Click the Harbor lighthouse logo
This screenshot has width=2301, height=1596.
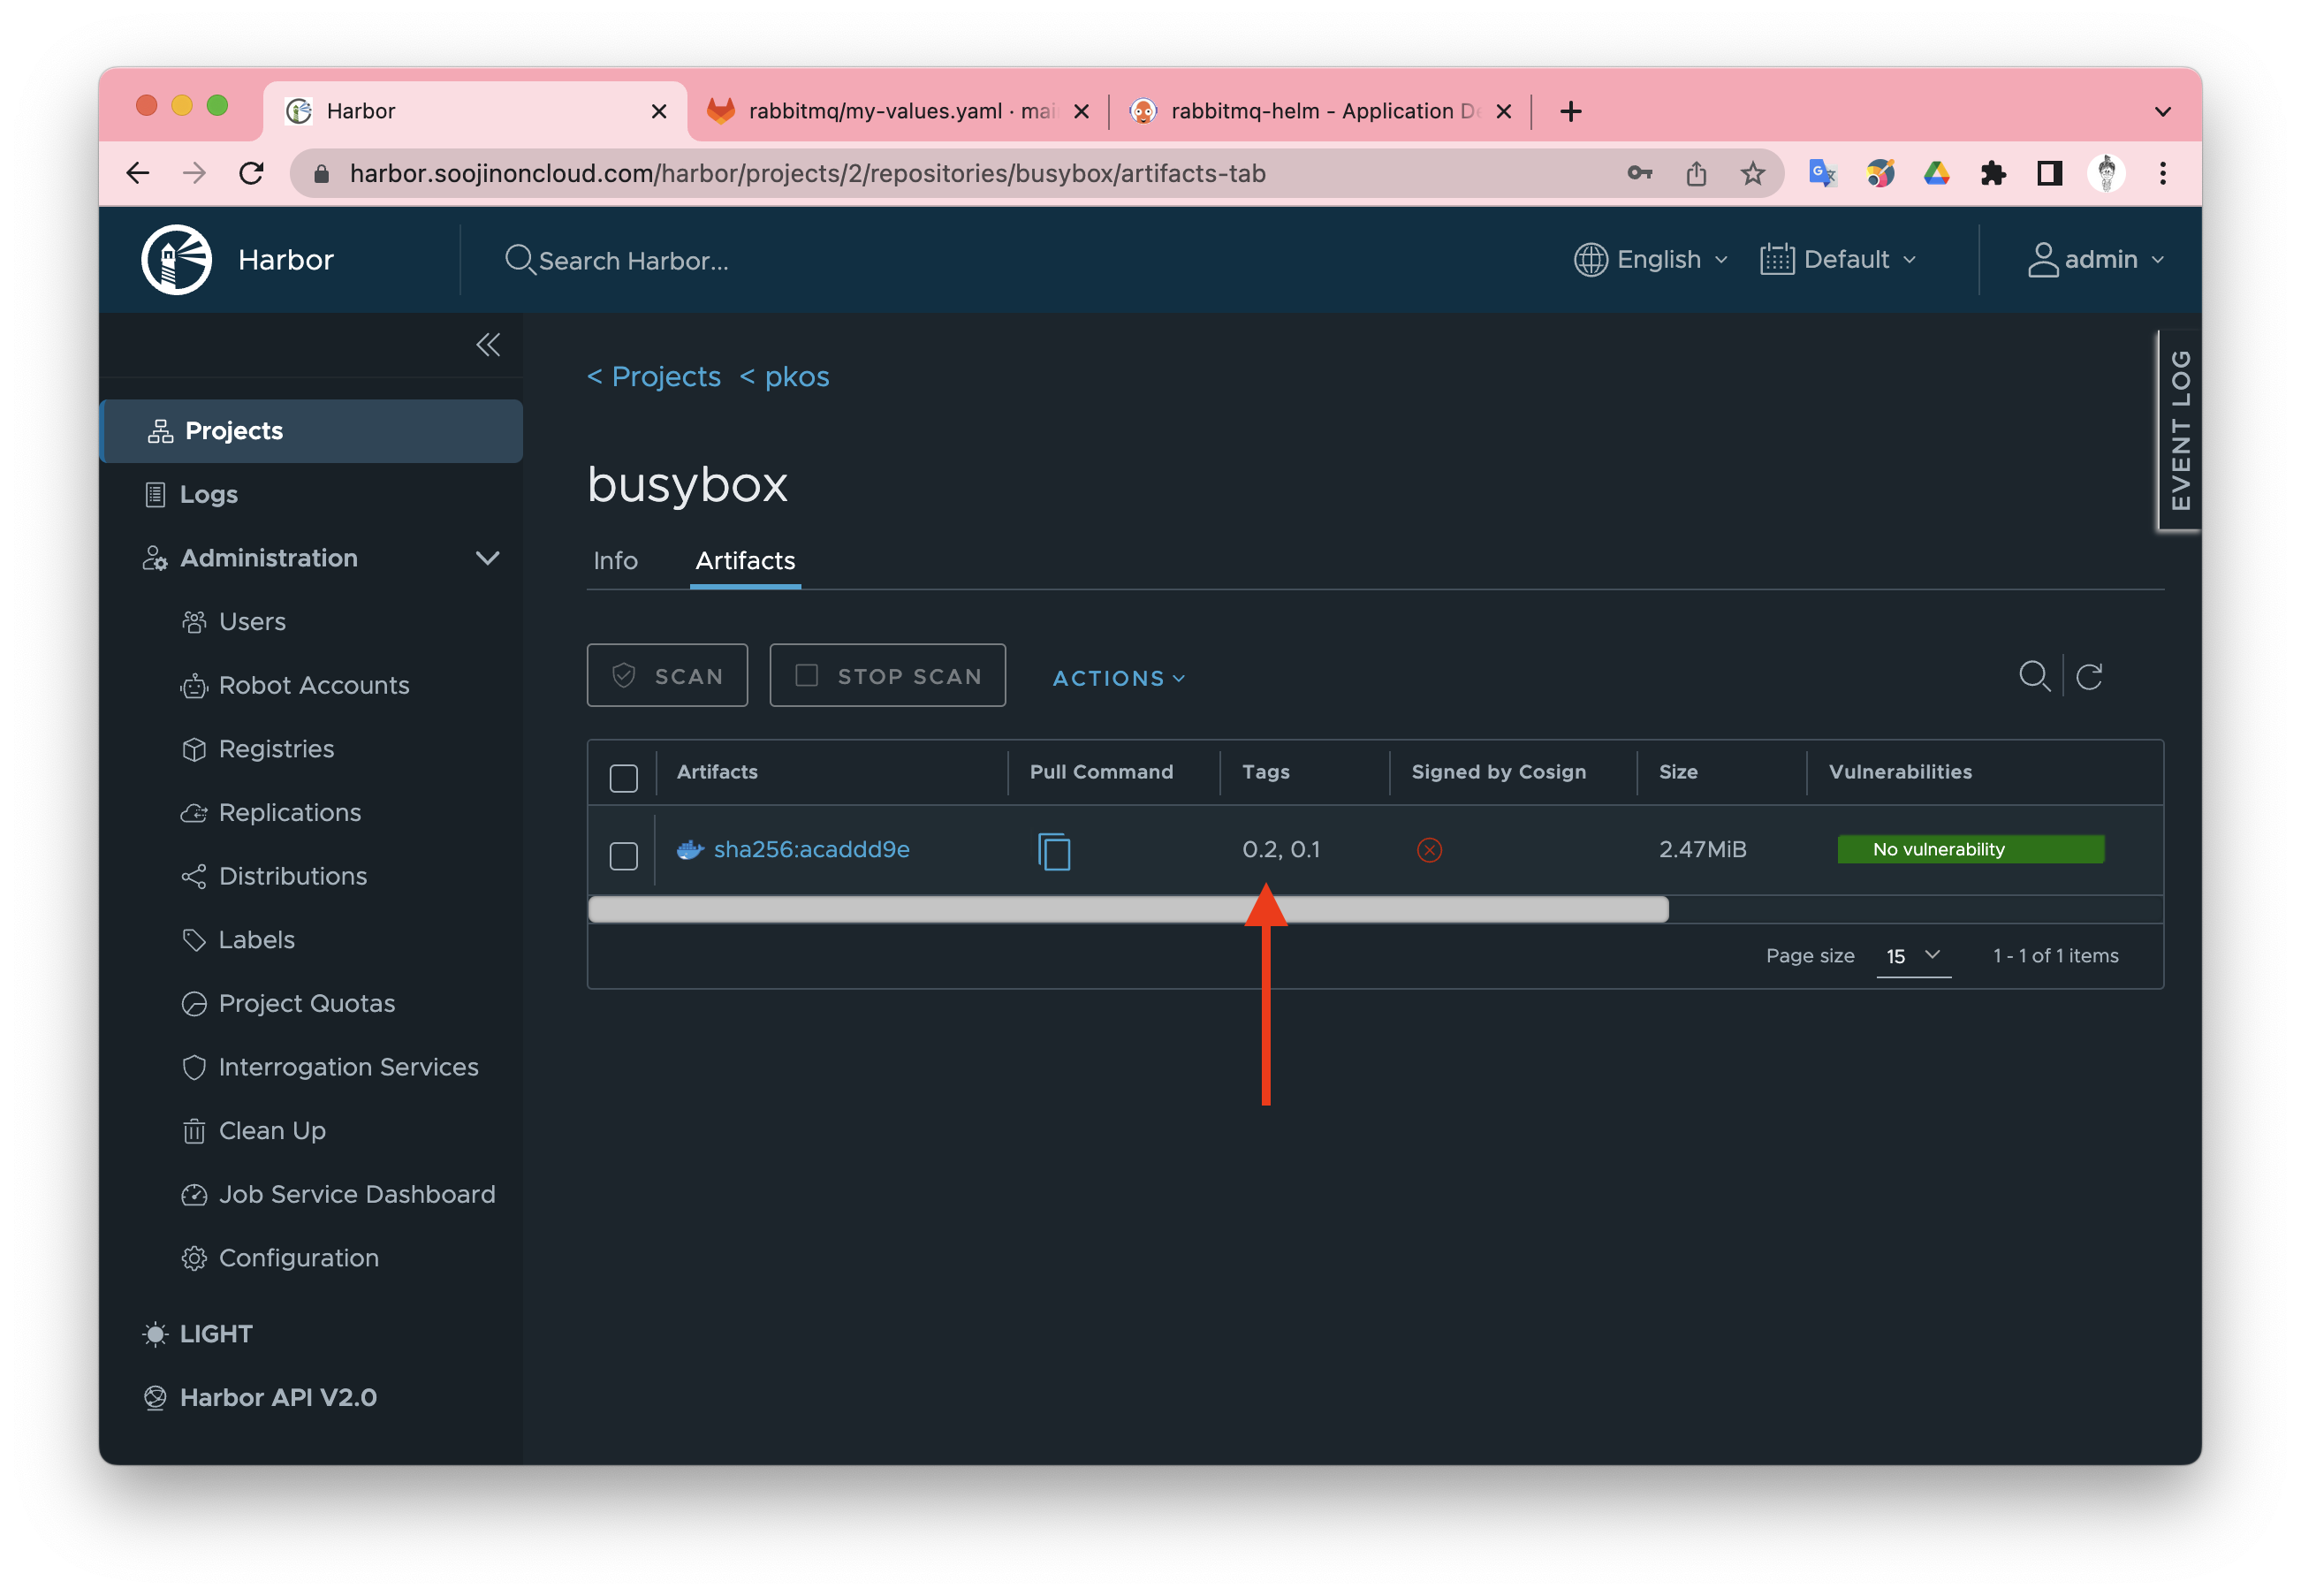[176, 260]
